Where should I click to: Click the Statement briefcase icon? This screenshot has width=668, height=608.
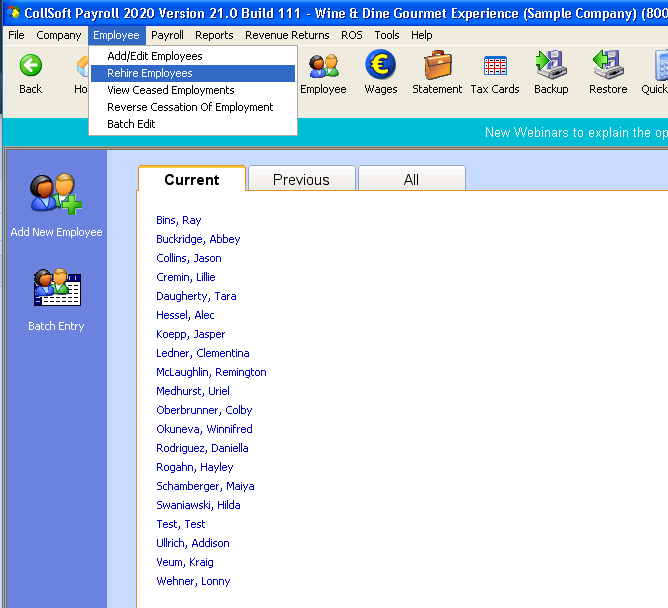coord(437,72)
